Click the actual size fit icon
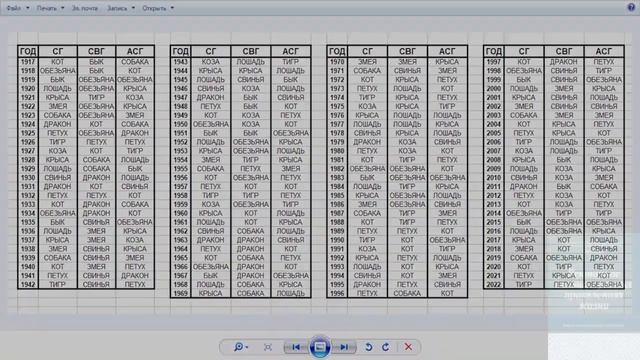Screen dimensions: 640x360 pos(268,347)
